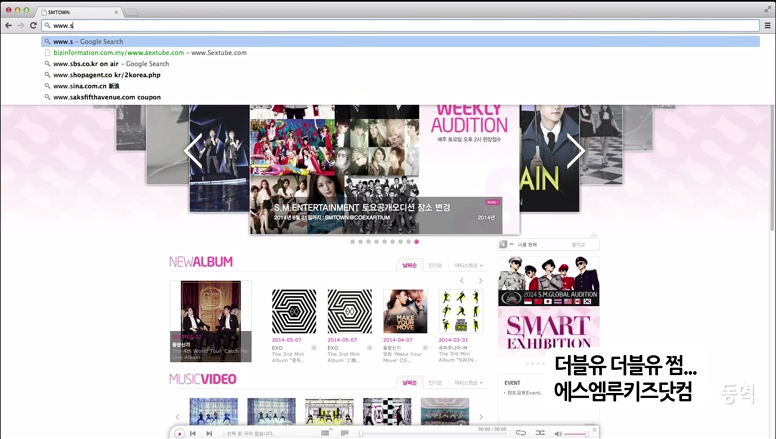Choose the 'www.s - Google Search' suggestion
776x439 pixels.
coord(401,42)
